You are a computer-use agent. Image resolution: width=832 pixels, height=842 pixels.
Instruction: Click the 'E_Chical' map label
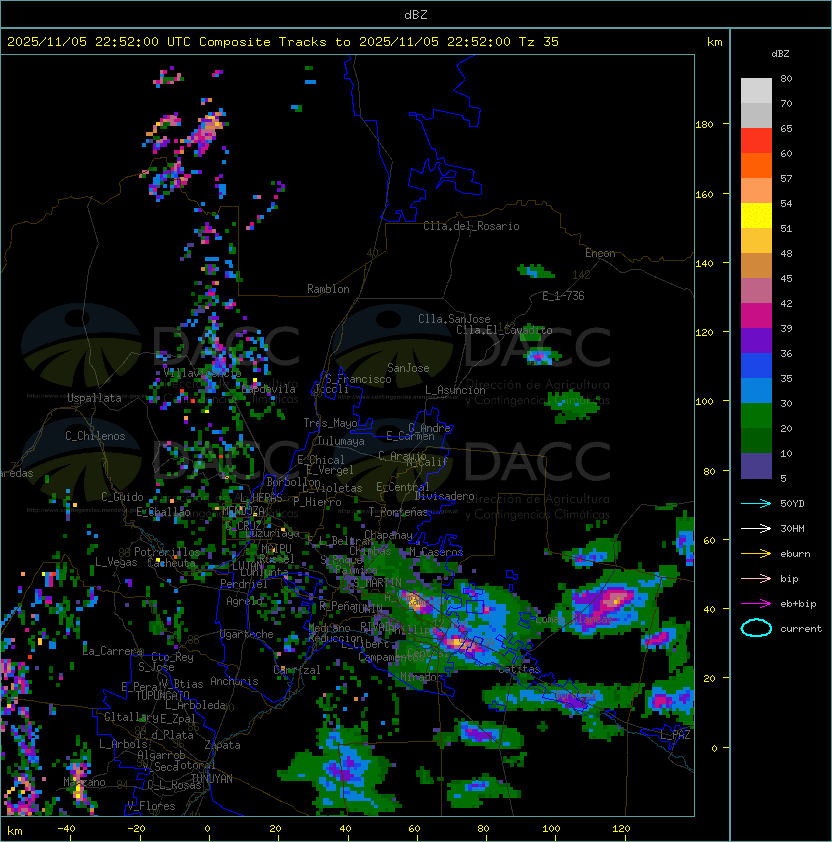tap(321, 460)
